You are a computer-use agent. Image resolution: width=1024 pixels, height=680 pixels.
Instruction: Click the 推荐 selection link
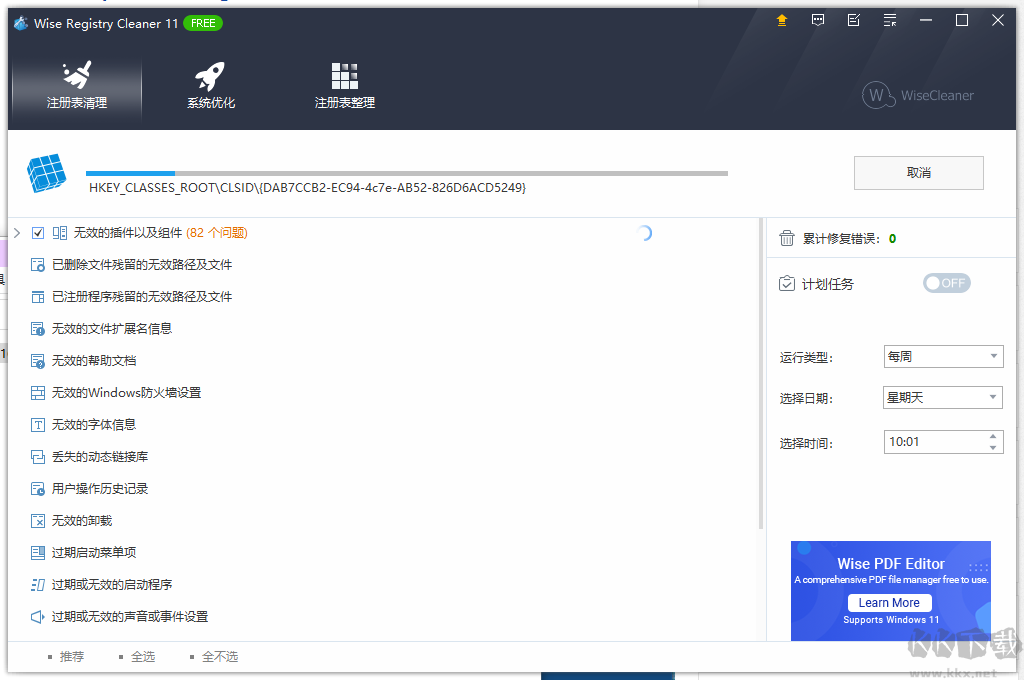pyautogui.click(x=72, y=656)
